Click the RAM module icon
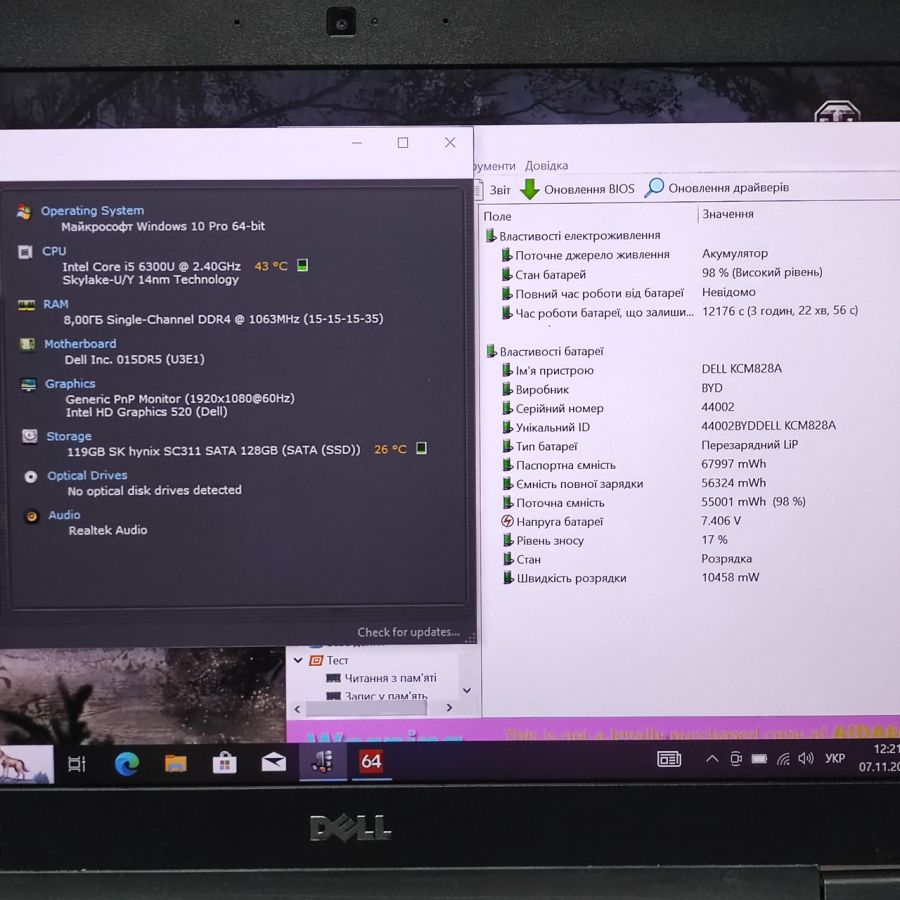This screenshot has height=900, width=900. click(x=26, y=305)
